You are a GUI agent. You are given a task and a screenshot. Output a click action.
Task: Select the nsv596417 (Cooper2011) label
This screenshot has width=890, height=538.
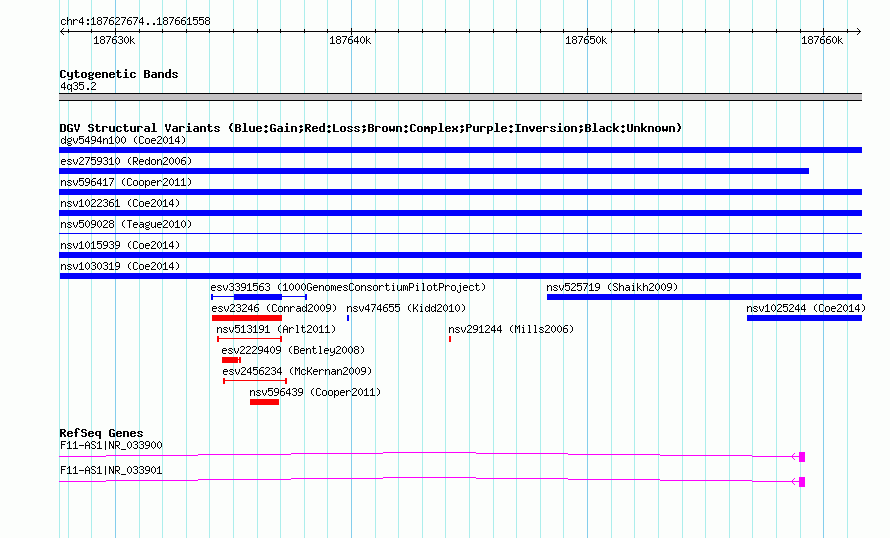point(126,182)
